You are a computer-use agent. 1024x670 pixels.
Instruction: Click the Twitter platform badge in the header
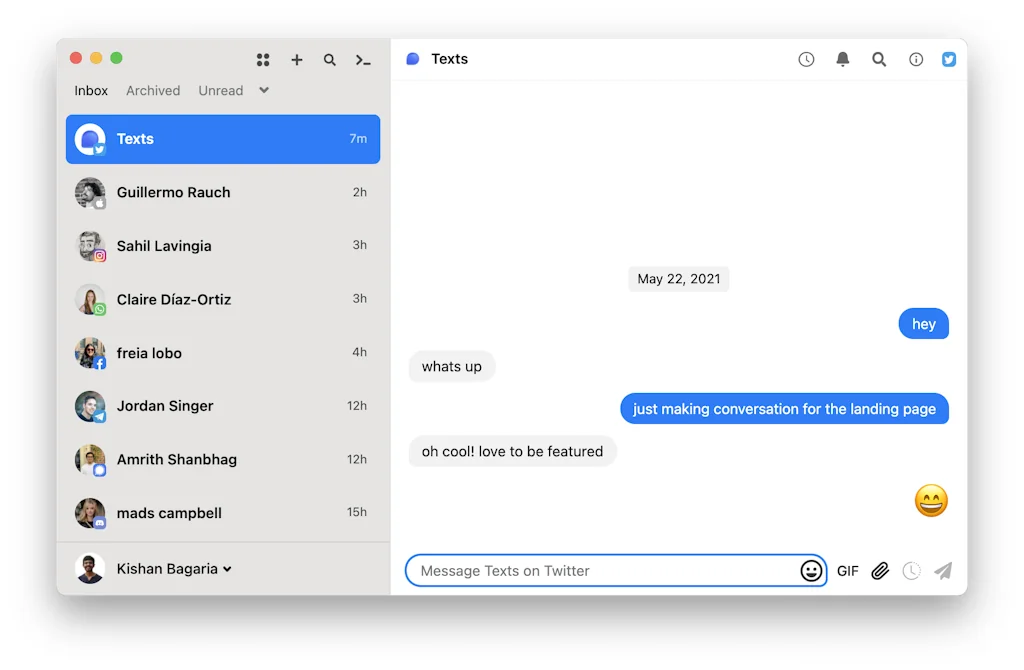coord(948,59)
